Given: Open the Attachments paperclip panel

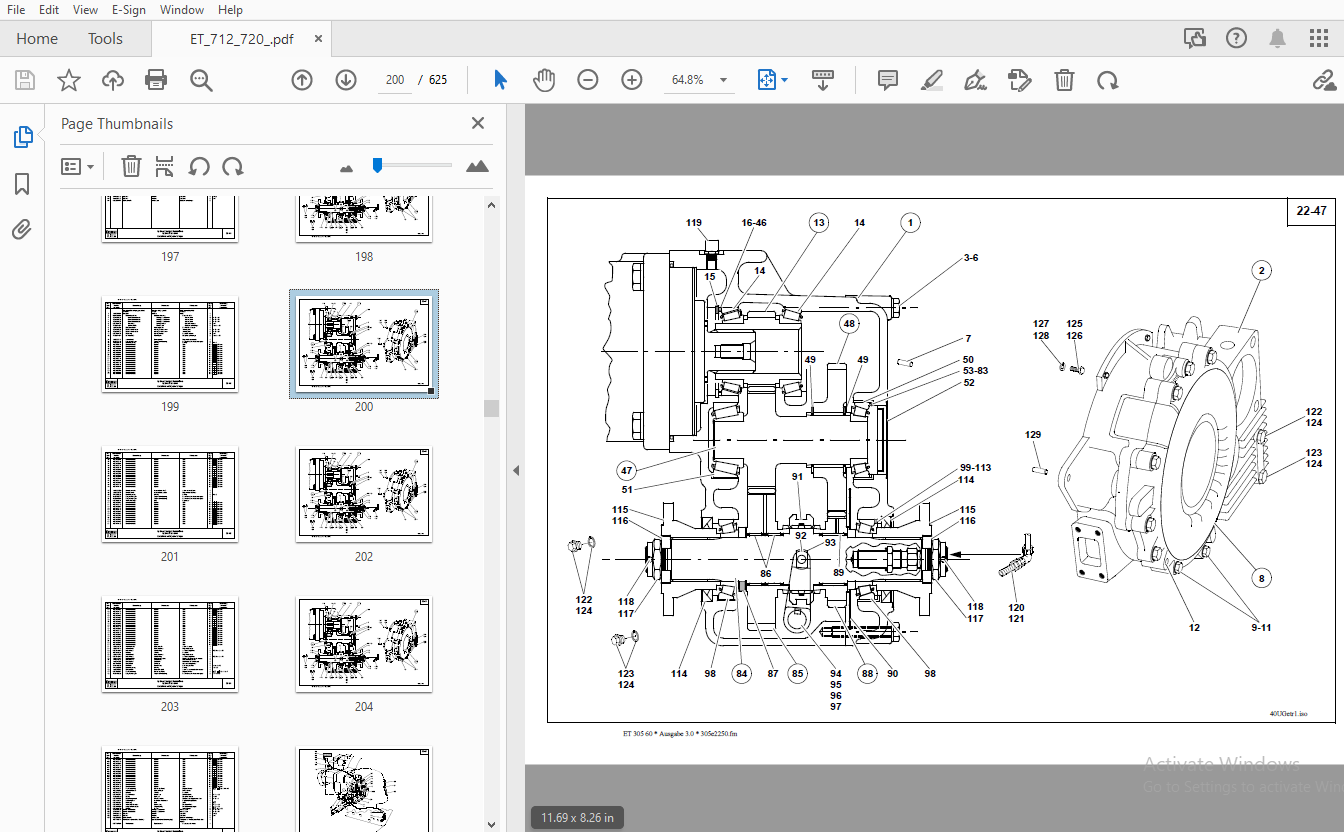Looking at the screenshot, I should tap(23, 231).
